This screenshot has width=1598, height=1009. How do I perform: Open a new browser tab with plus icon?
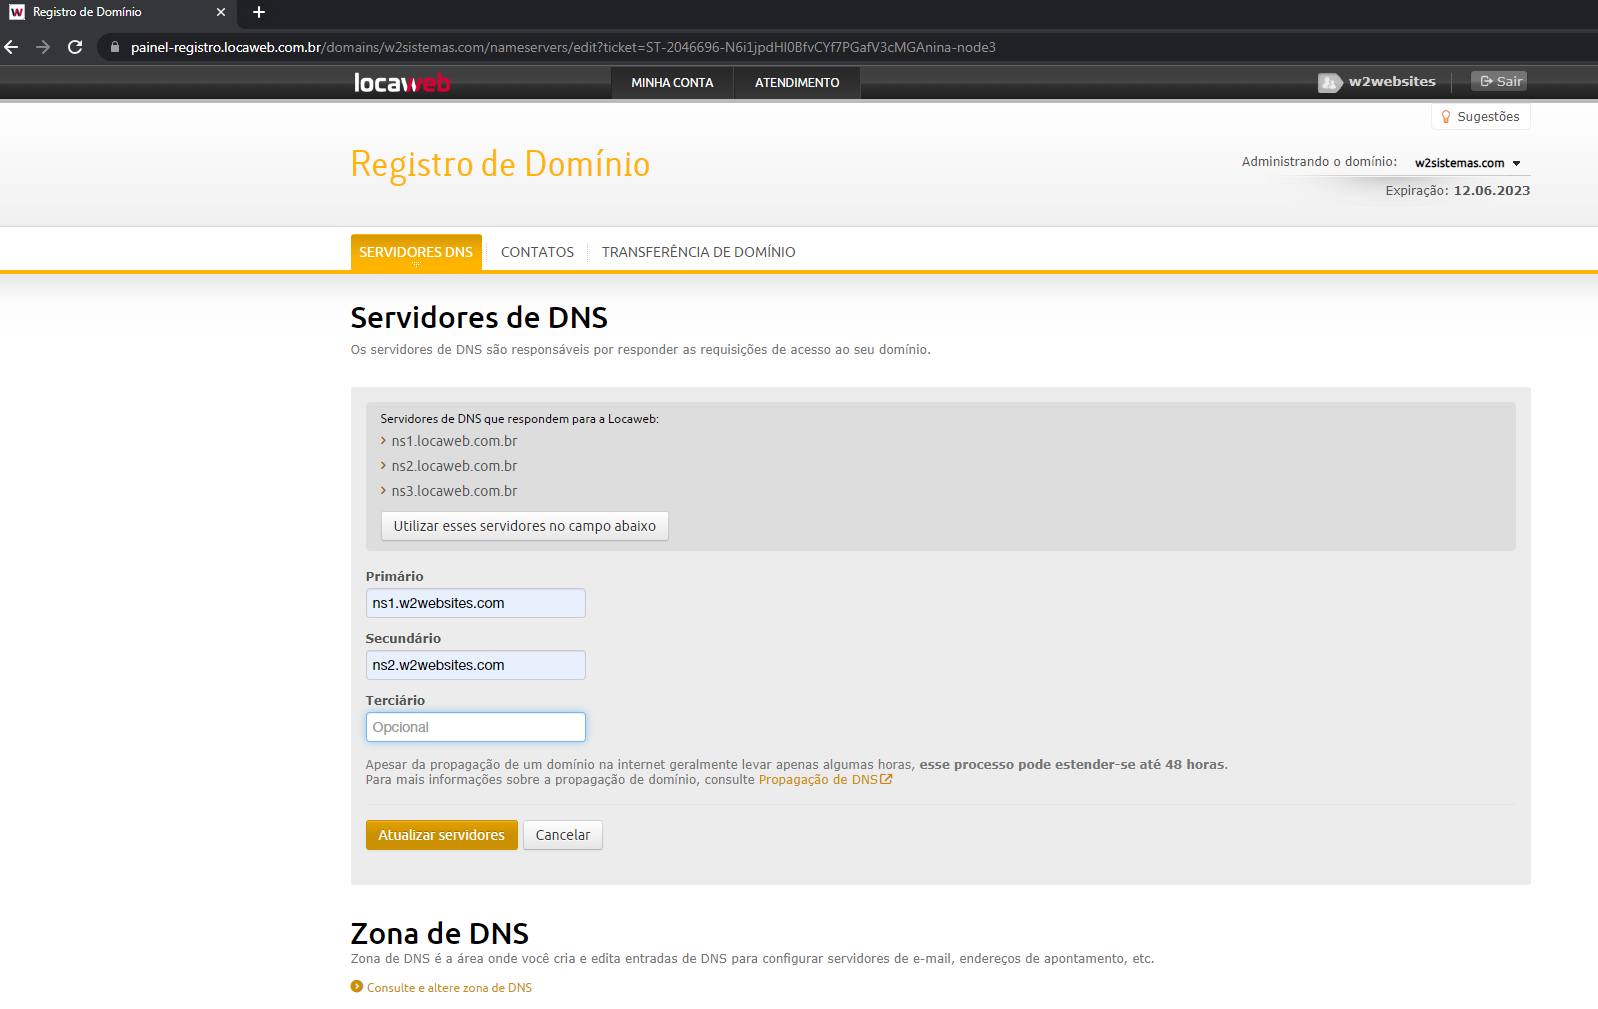tap(259, 12)
